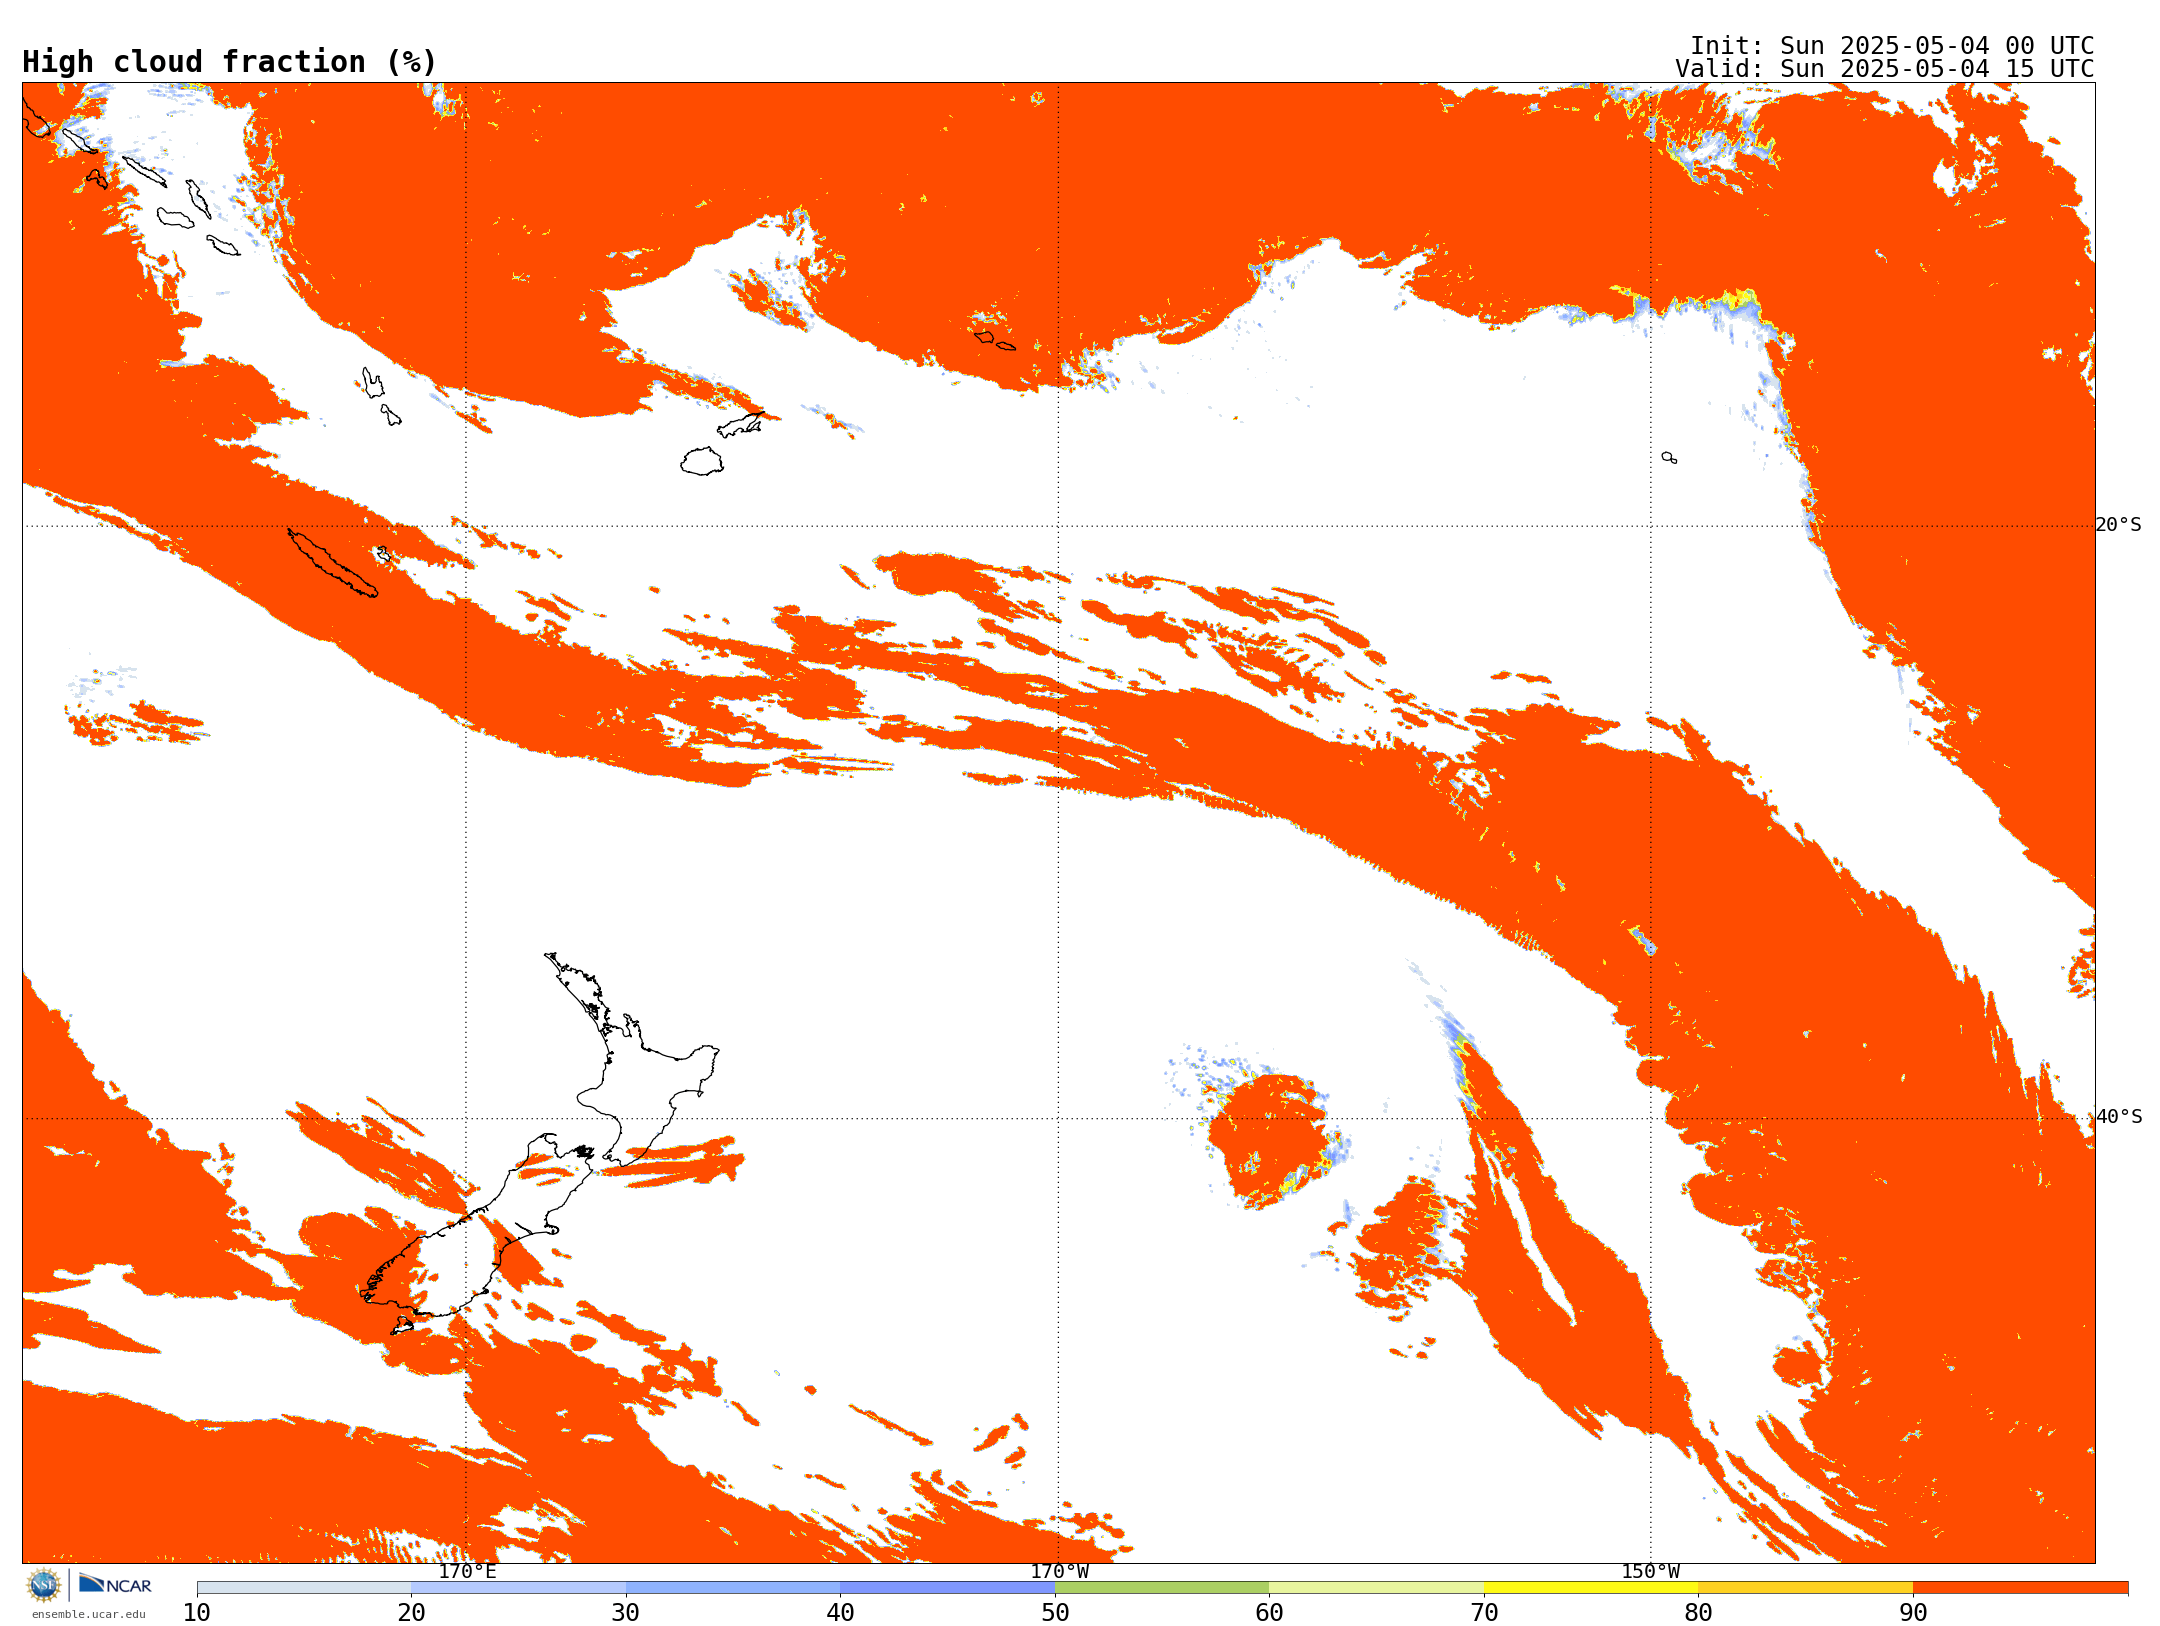The image size is (2160, 1626).
Task: Pick the 10-20 pale gray colorbar segment
Action: [304, 1588]
